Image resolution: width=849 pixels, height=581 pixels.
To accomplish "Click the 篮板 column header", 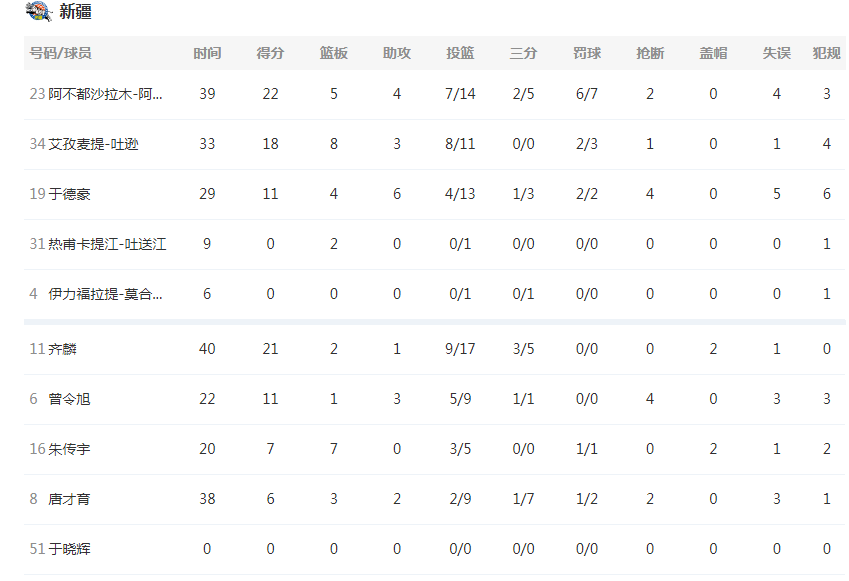I will point(334,53).
